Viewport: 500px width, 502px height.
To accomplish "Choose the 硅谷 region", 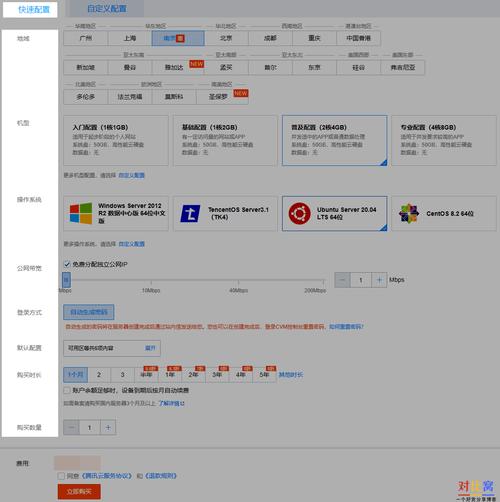I will (358, 68).
